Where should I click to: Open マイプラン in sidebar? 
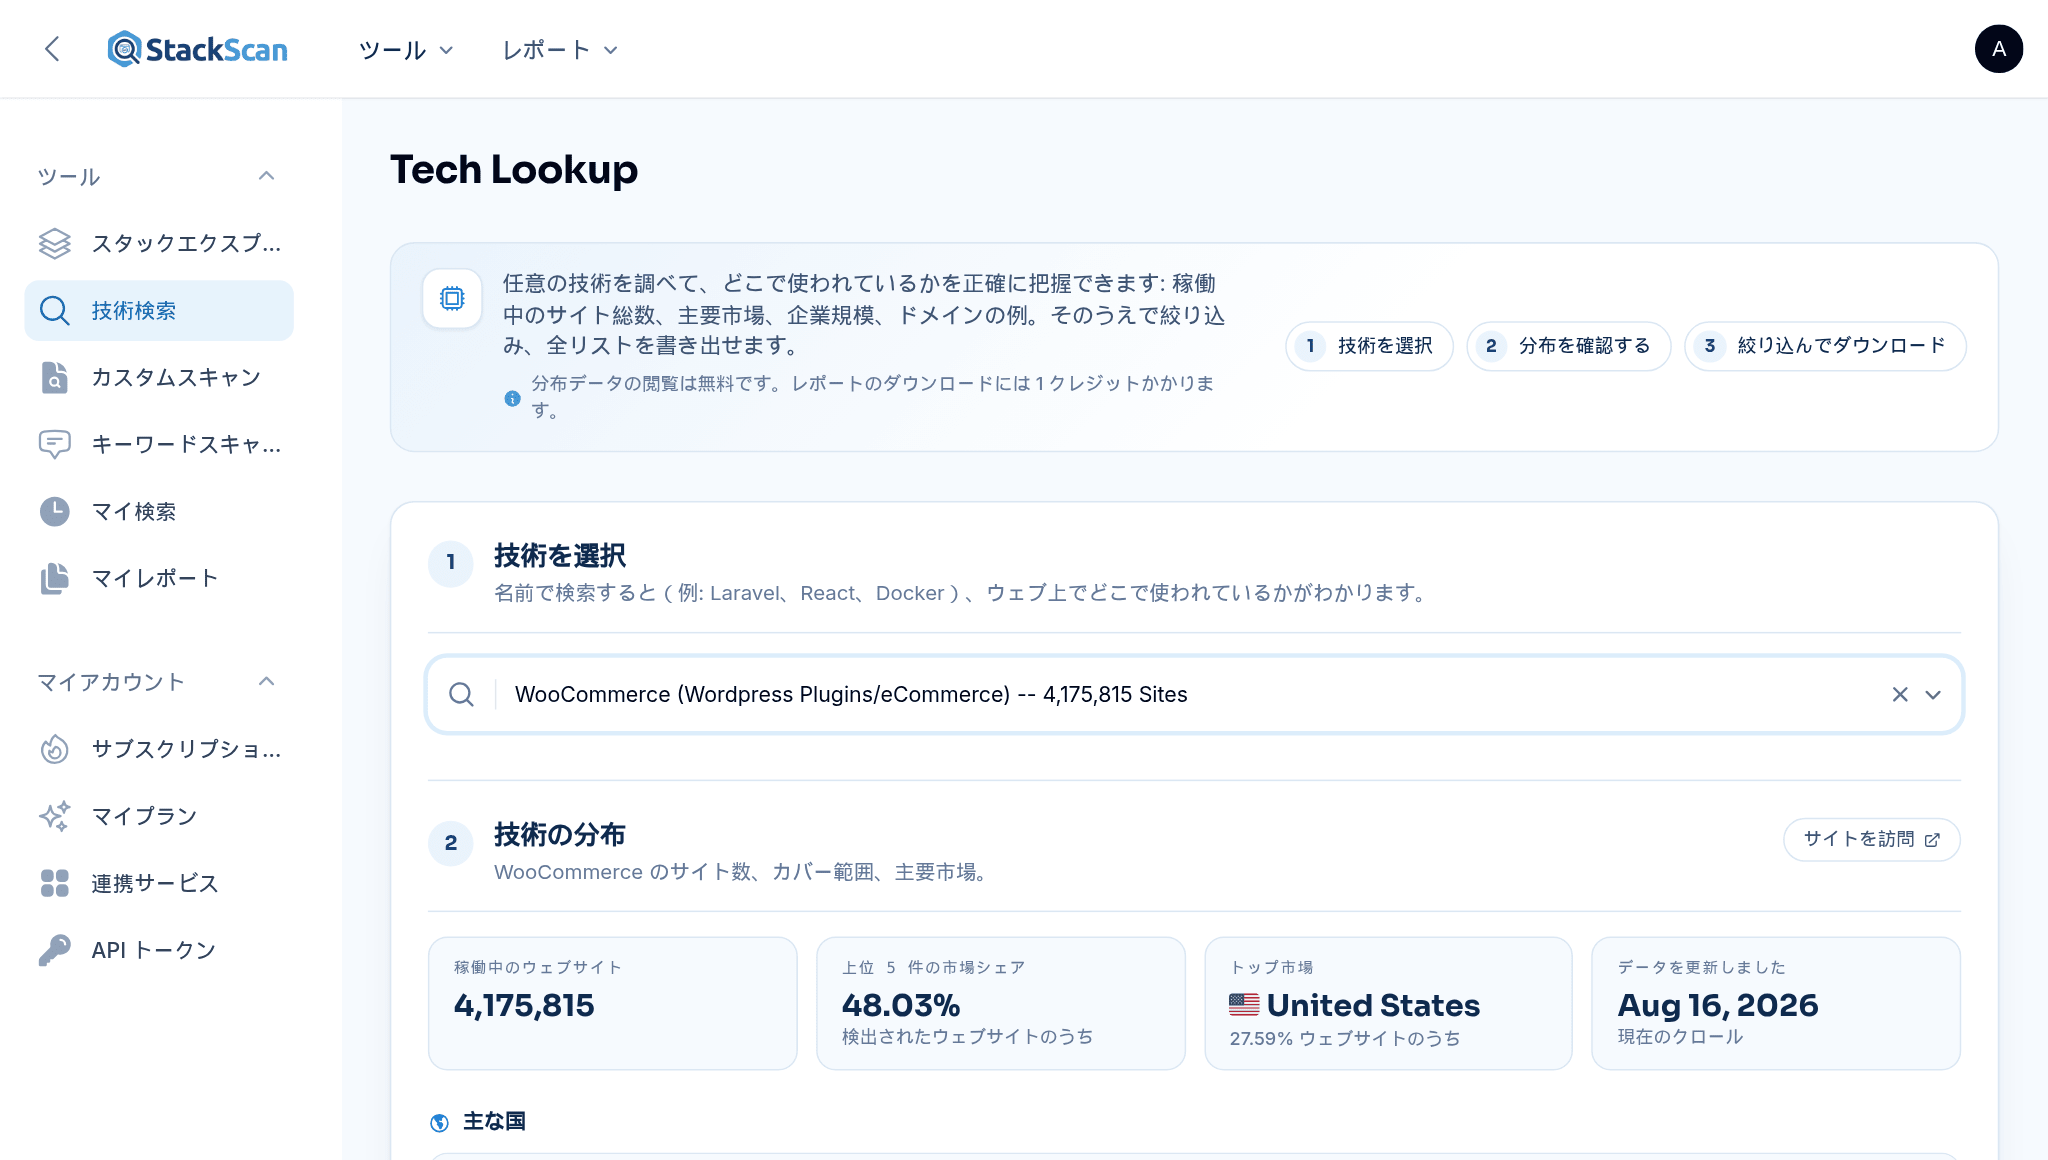pyautogui.click(x=159, y=816)
